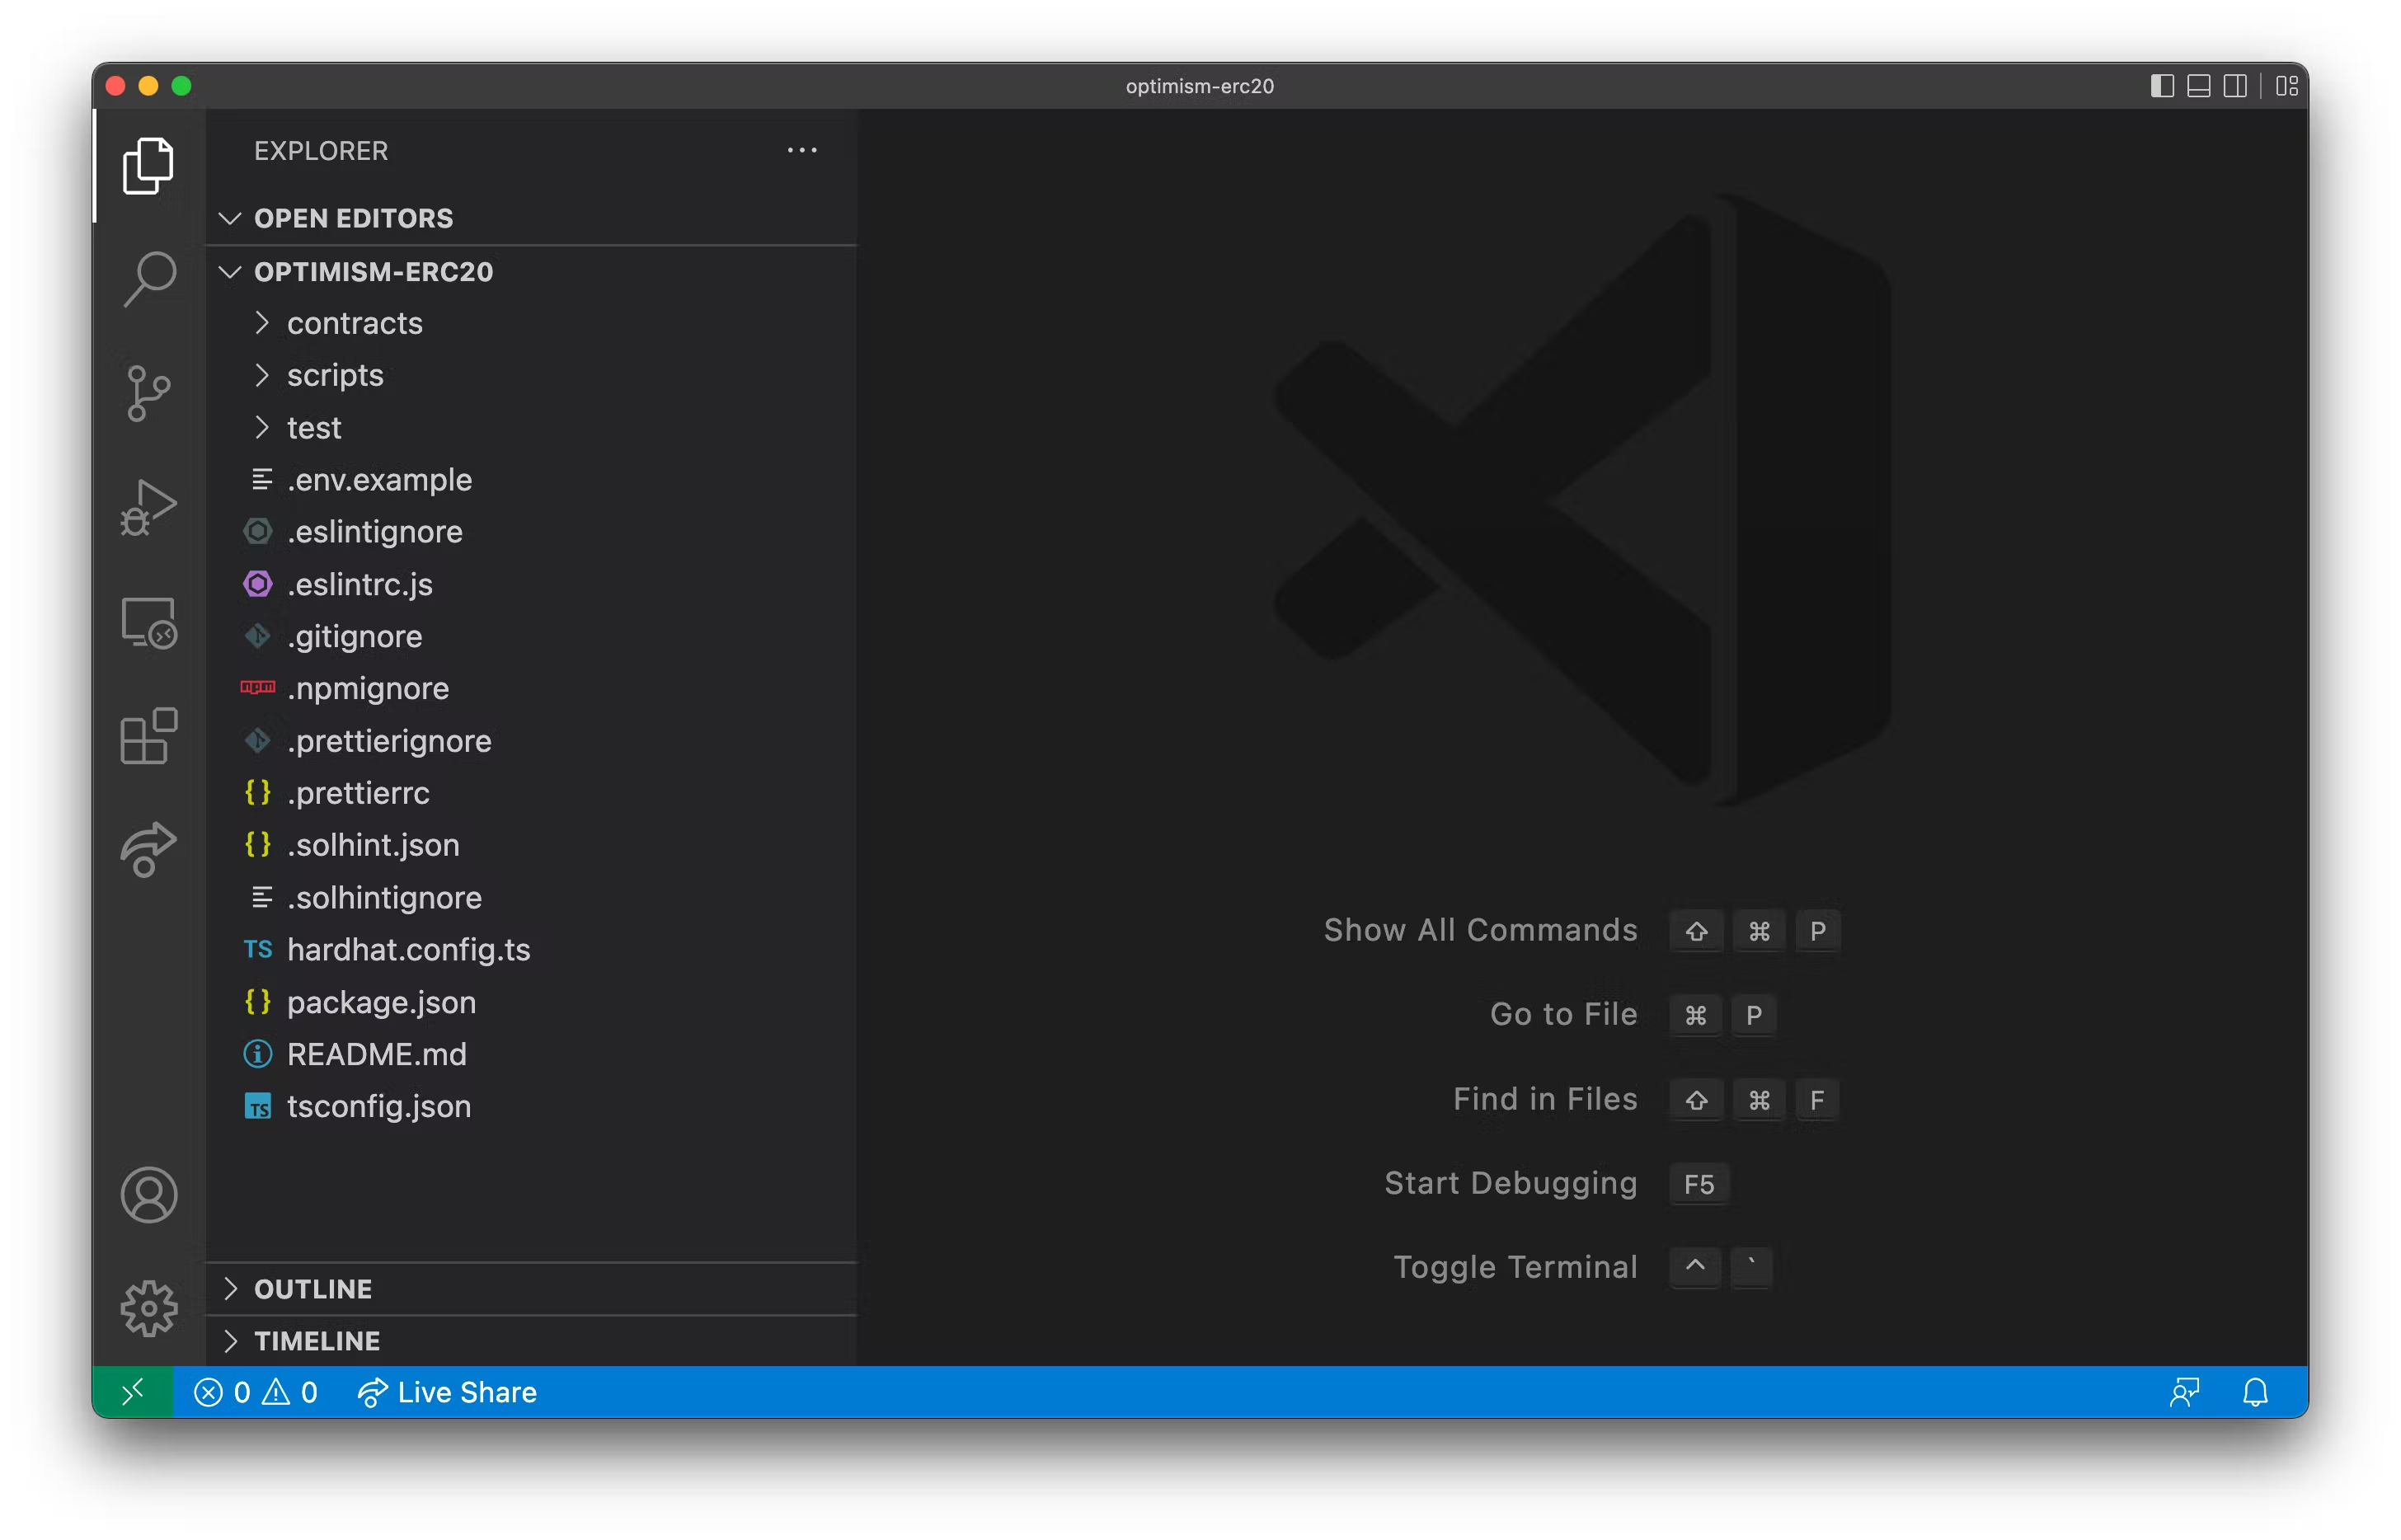
Task: Expand the contracts folder
Action: [354, 323]
